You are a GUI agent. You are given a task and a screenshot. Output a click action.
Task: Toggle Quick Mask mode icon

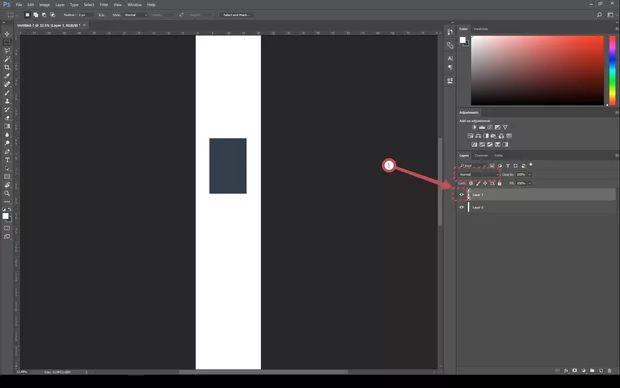7,228
